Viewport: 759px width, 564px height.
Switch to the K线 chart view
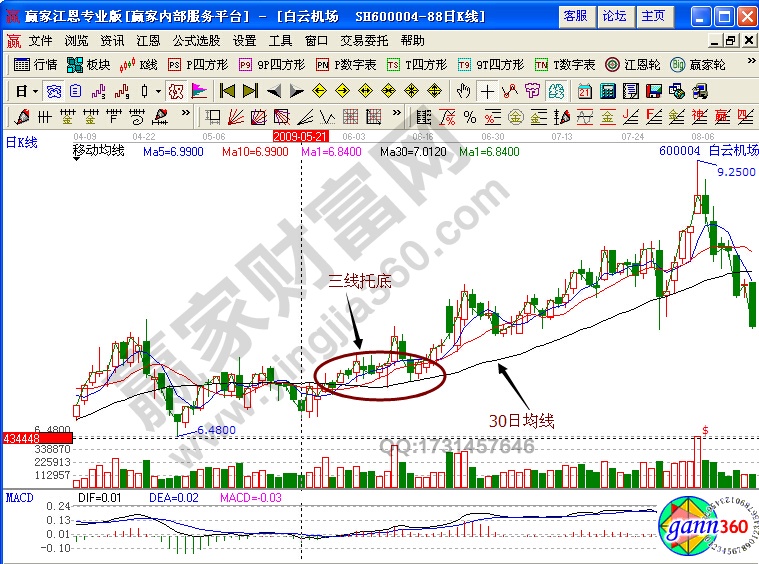[x=139, y=64]
